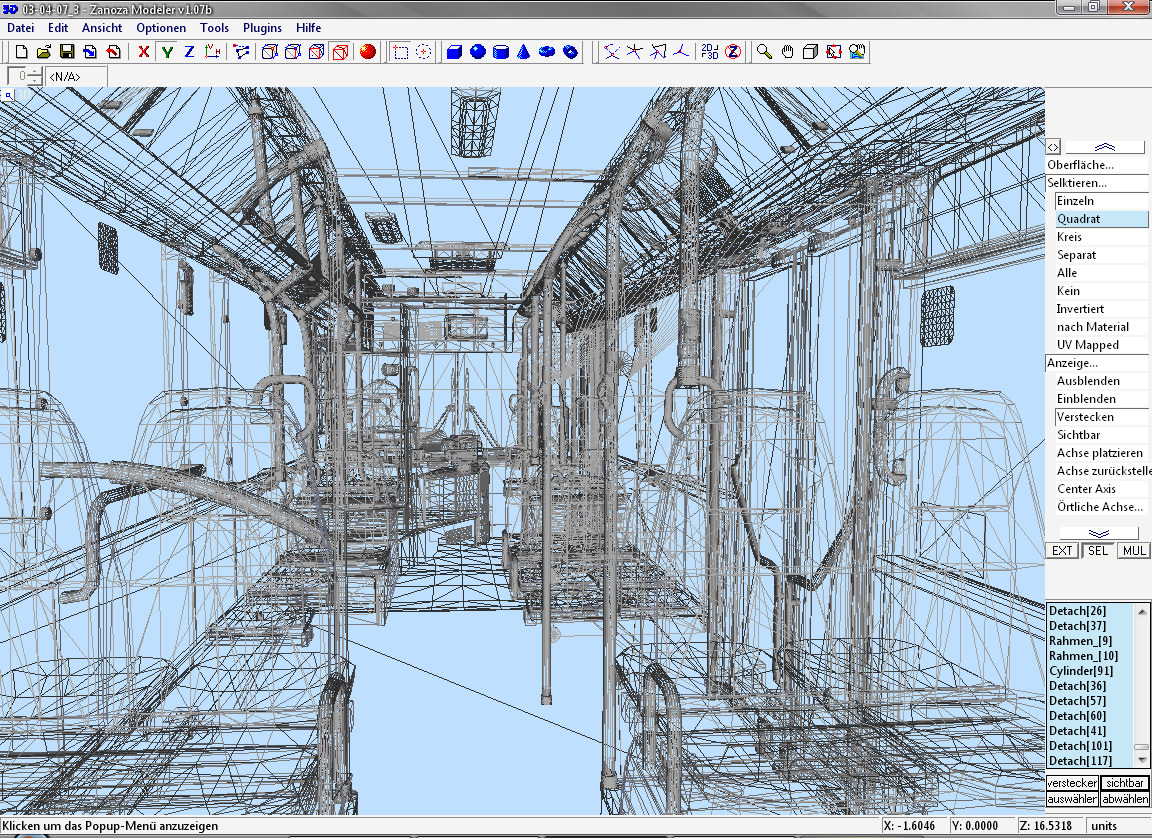Click the Verstecken display option
Screen dimensions: 1152x838
(x=1101, y=416)
